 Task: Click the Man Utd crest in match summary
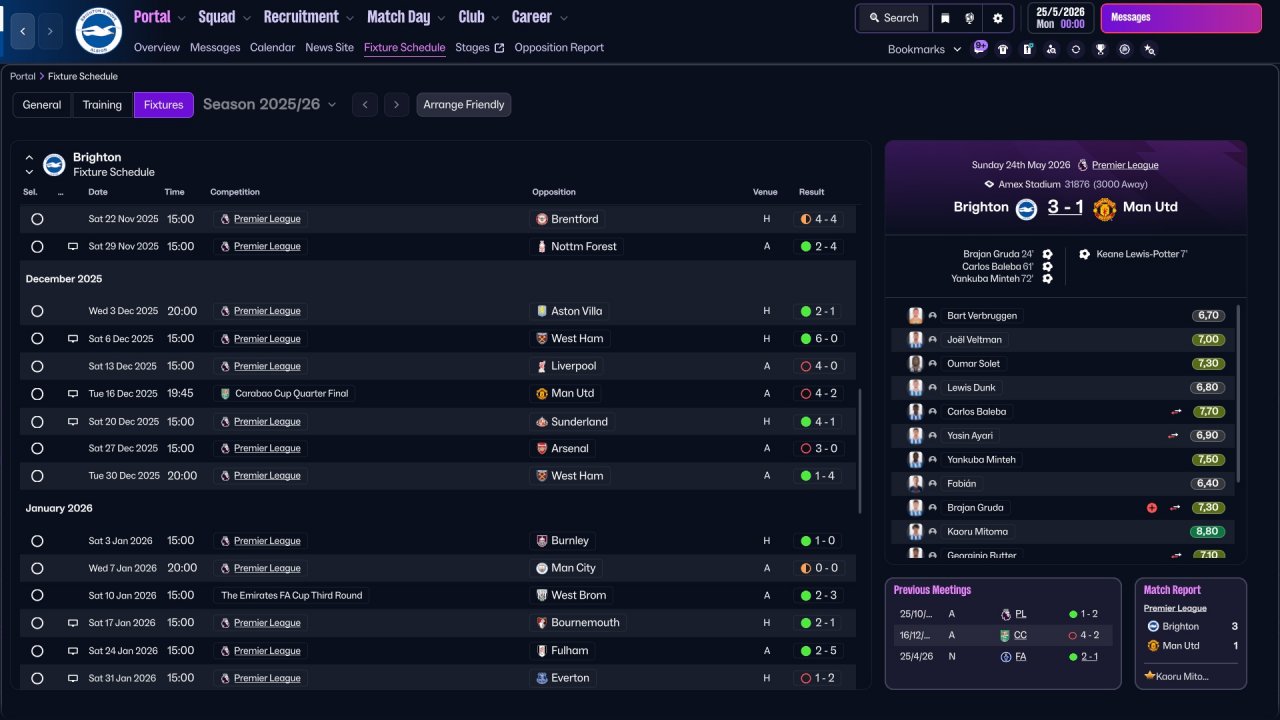coord(1104,208)
